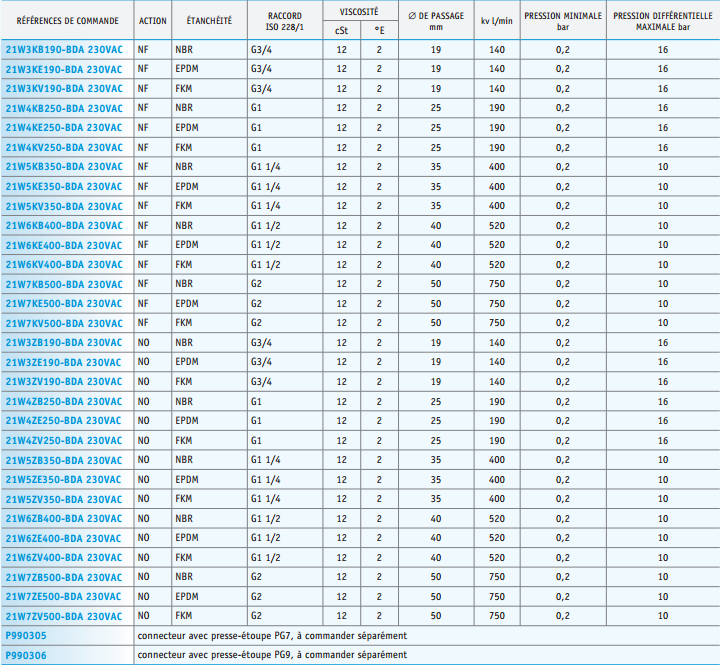Click the RÉFÉRENCES DE COMMANDE column header
The width and height of the screenshot is (720, 665).
coord(67,20)
